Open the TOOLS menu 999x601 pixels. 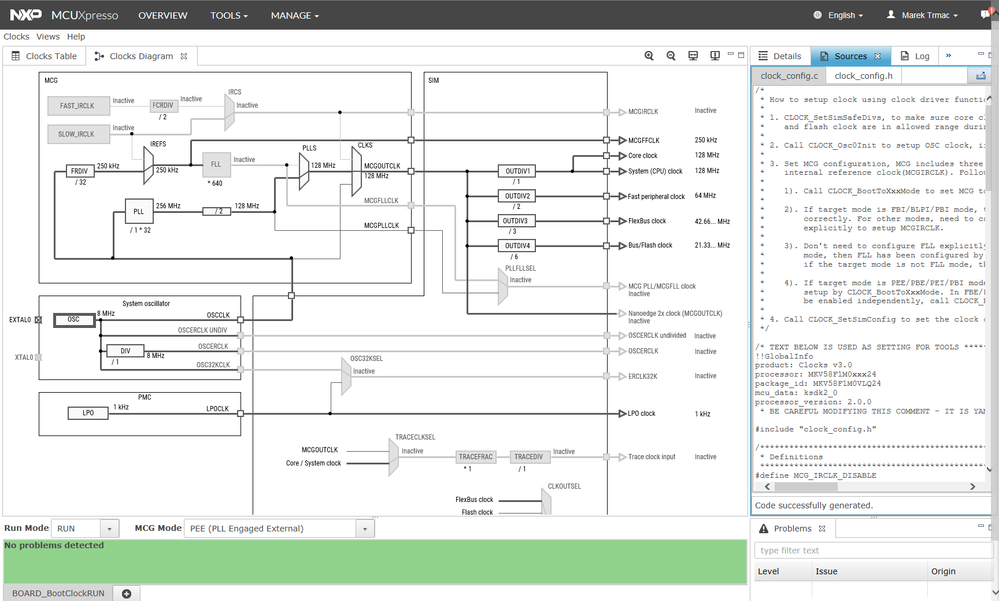pyautogui.click(x=228, y=16)
